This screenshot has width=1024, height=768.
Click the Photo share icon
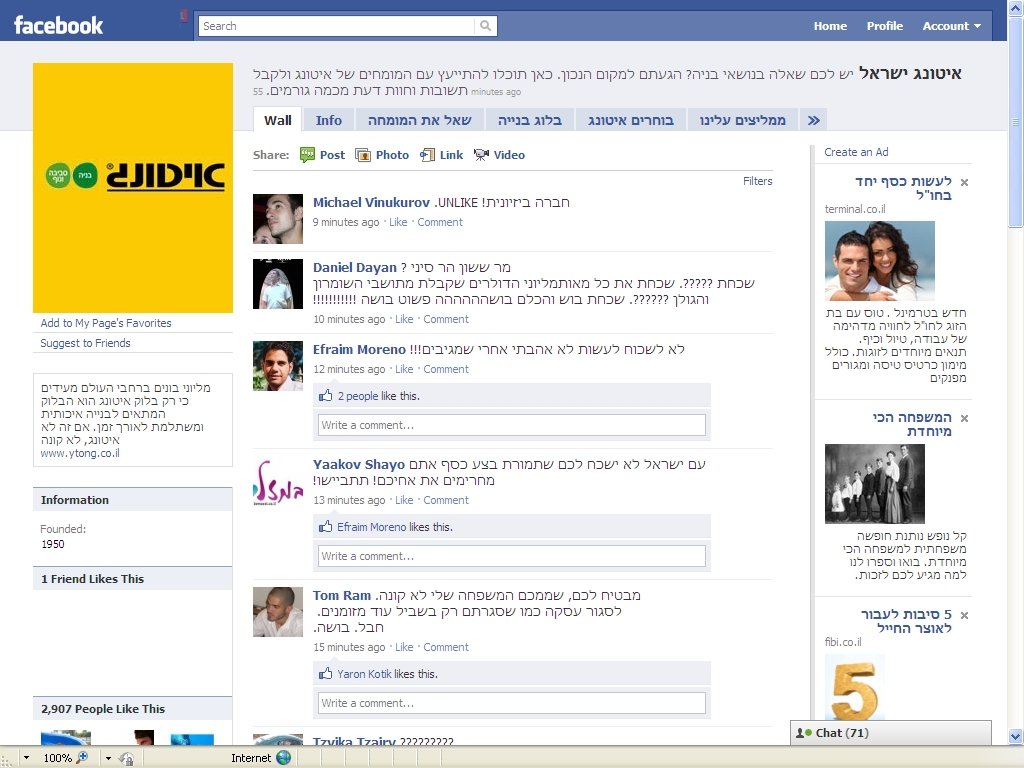click(x=364, y=155)
